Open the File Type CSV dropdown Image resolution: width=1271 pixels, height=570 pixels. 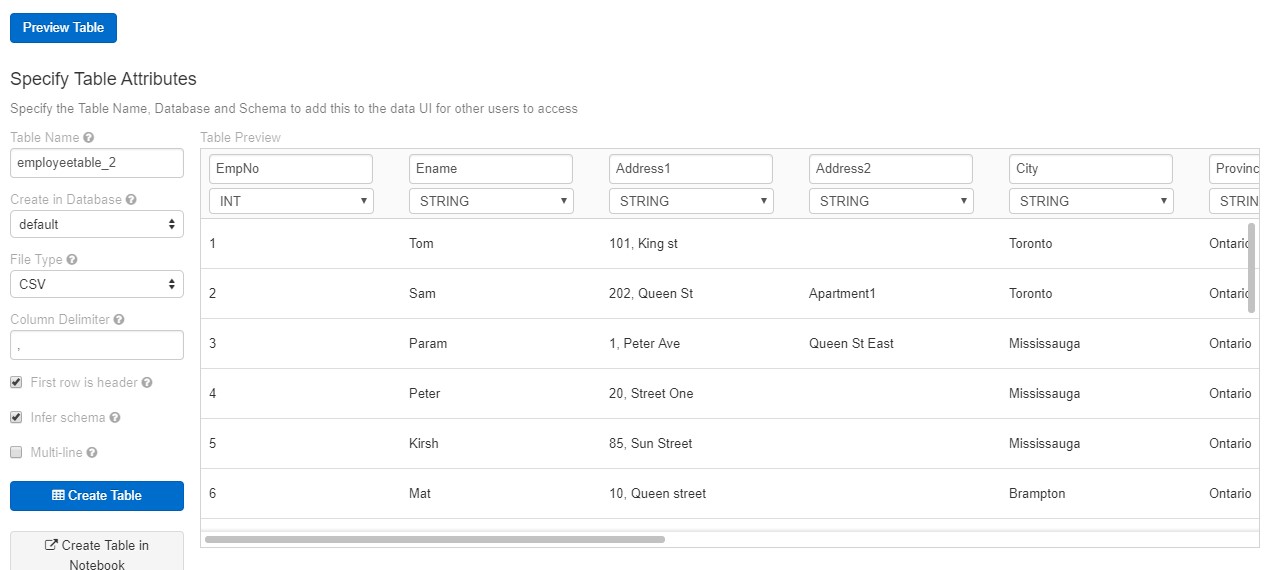tap(97, 284)
